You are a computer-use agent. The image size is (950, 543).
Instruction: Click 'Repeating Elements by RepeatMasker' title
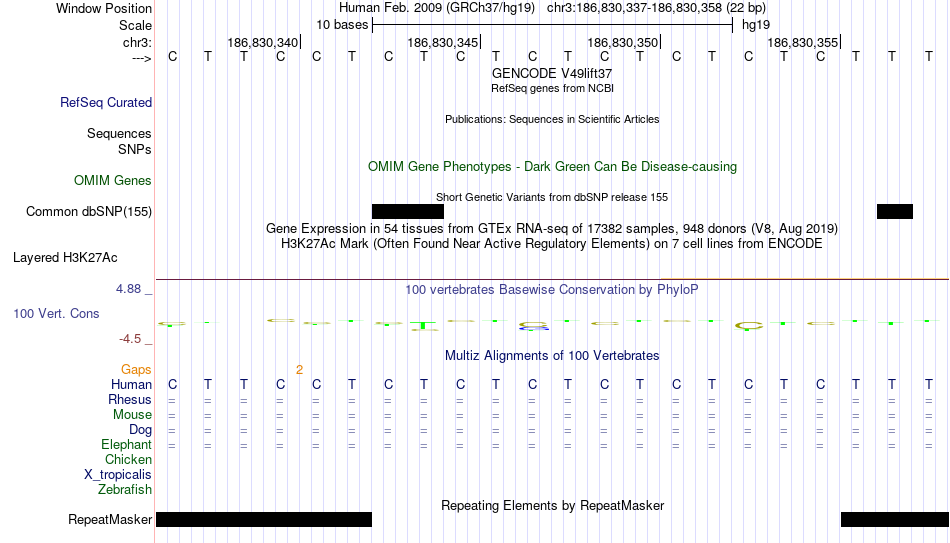(552, 505)
